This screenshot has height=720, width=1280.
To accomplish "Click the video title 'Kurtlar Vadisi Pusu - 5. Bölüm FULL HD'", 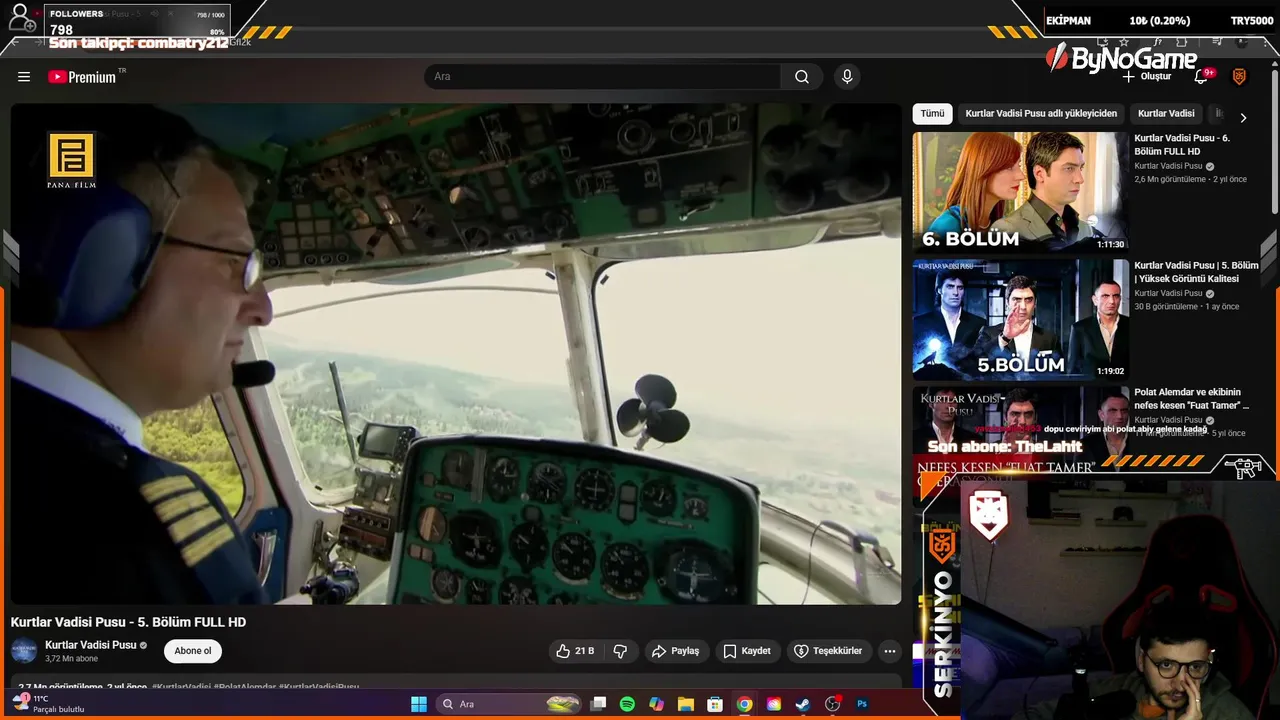I will [x=128, y=622].
